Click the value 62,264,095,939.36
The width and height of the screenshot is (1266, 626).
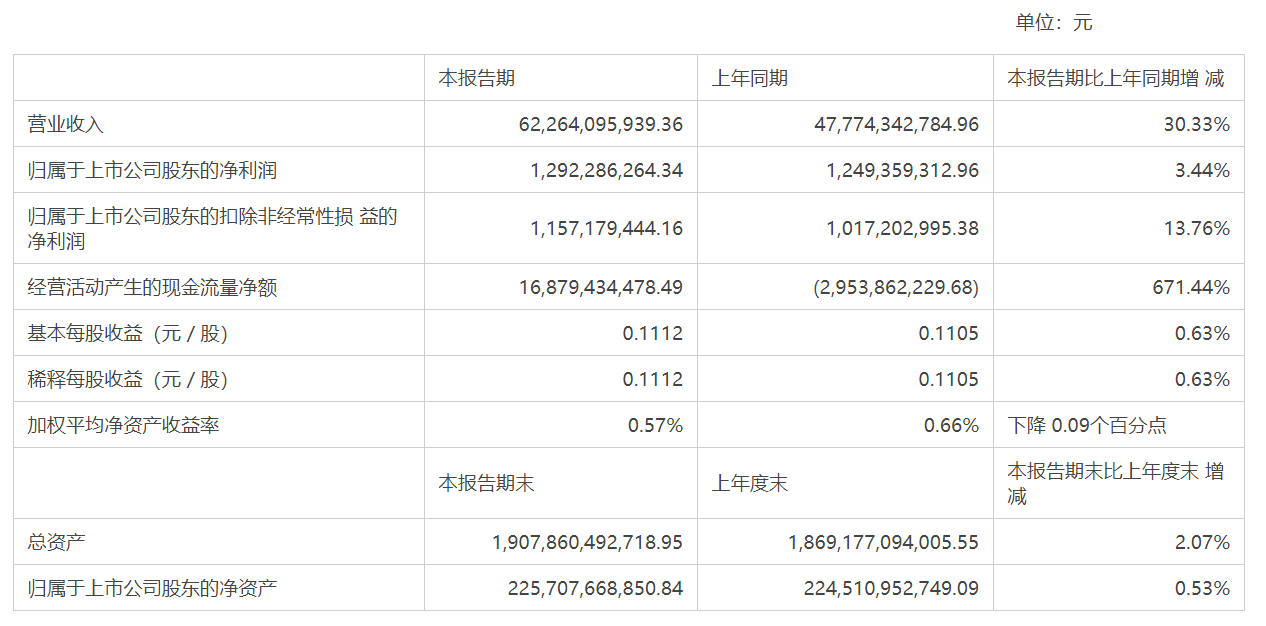601,125
